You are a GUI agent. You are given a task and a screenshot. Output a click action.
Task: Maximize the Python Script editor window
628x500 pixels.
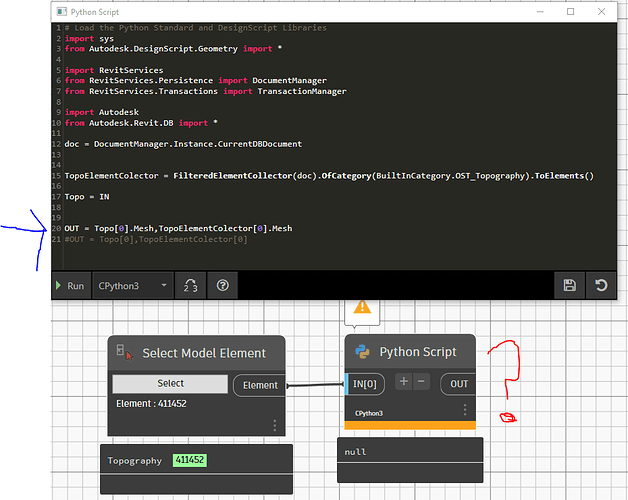click(570, 12)
